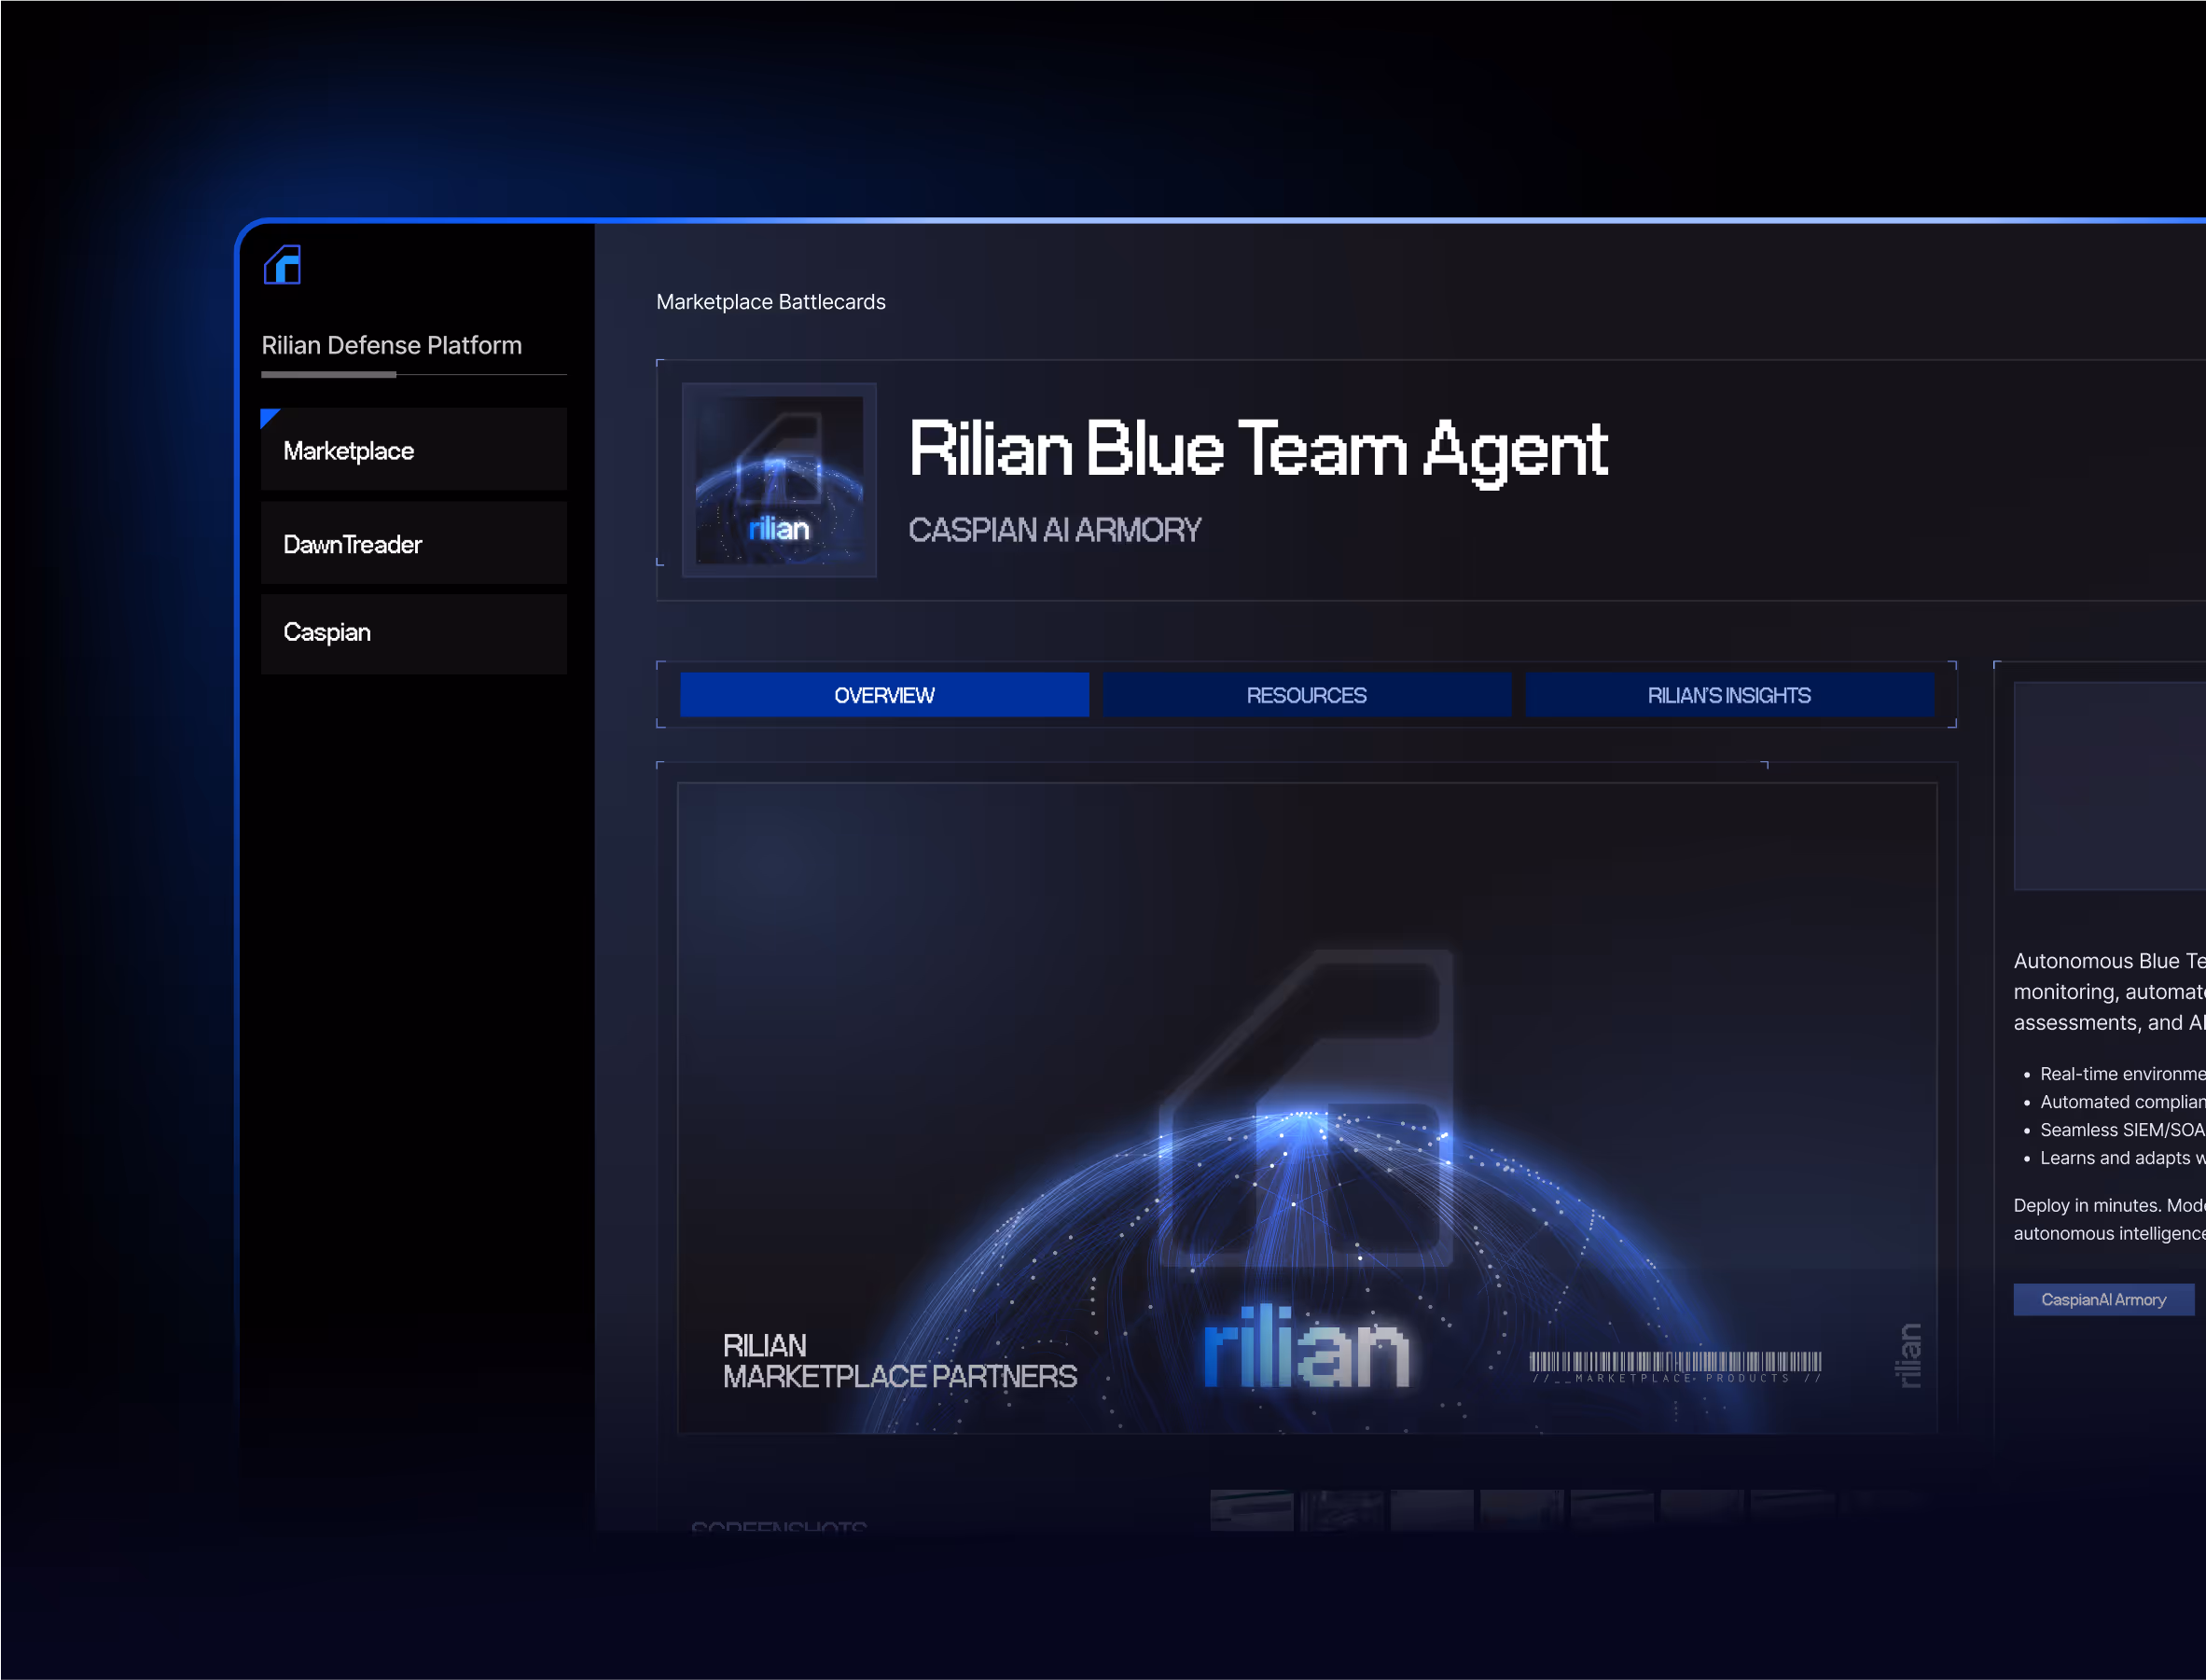Click the RILIAN MARKETPLACE PARTNERS caption
This screenshot has width=2206, height=1680.
point(899,1361)
